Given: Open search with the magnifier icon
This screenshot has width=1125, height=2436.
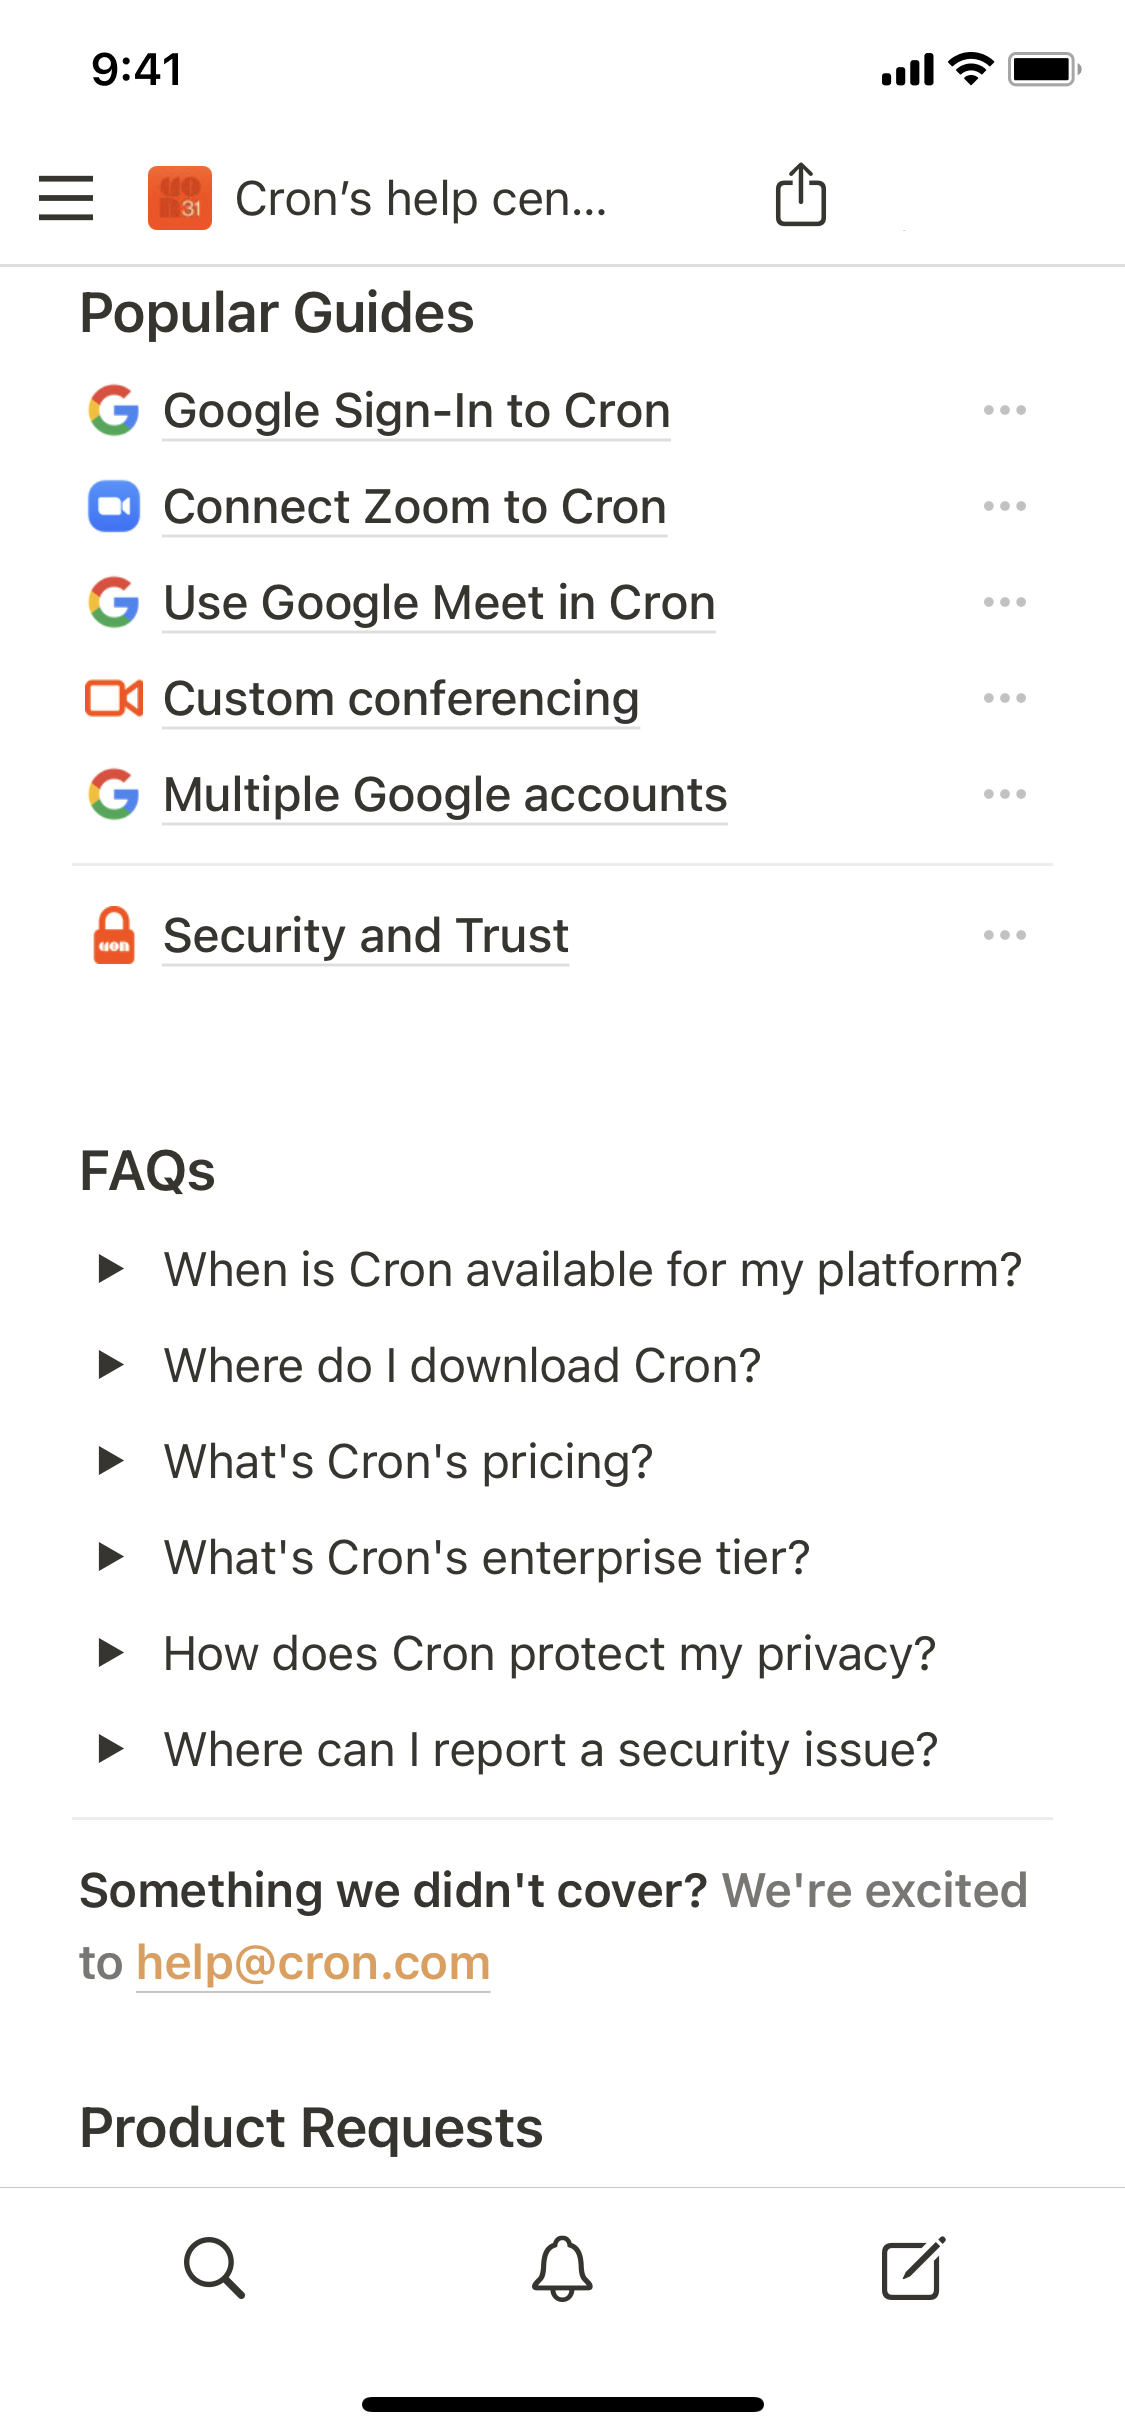Looking at the screenshot, I should click(214, 2268).
